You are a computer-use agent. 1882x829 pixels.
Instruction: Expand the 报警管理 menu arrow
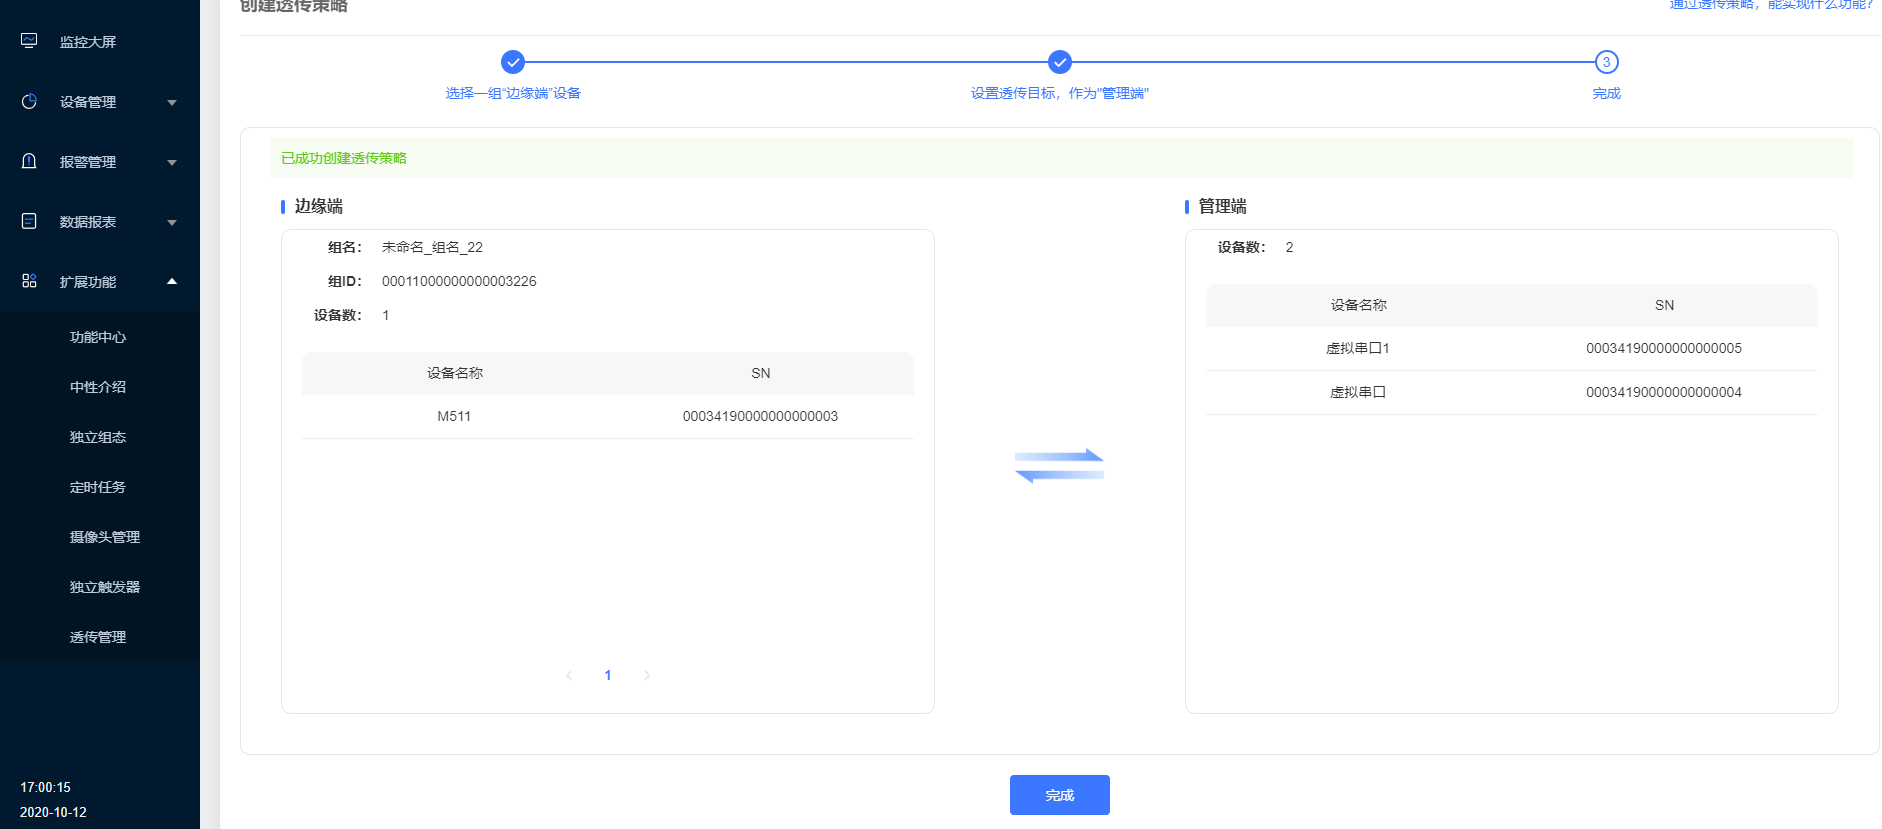[172, 162]
